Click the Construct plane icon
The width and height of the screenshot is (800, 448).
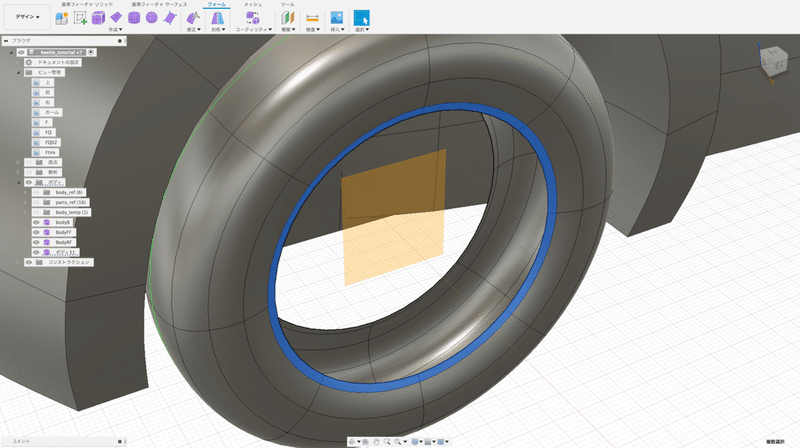[x=288, y=18]
